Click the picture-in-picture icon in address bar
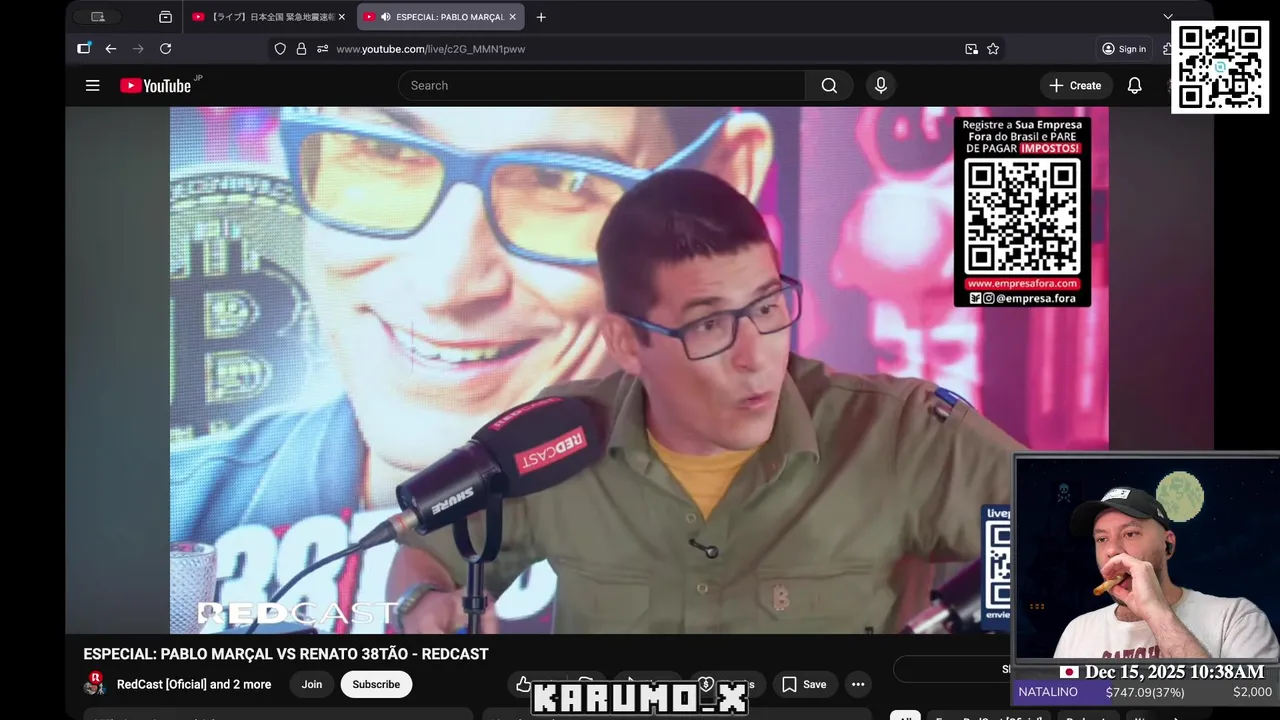The image size is (1280, 720). [971, 48]
